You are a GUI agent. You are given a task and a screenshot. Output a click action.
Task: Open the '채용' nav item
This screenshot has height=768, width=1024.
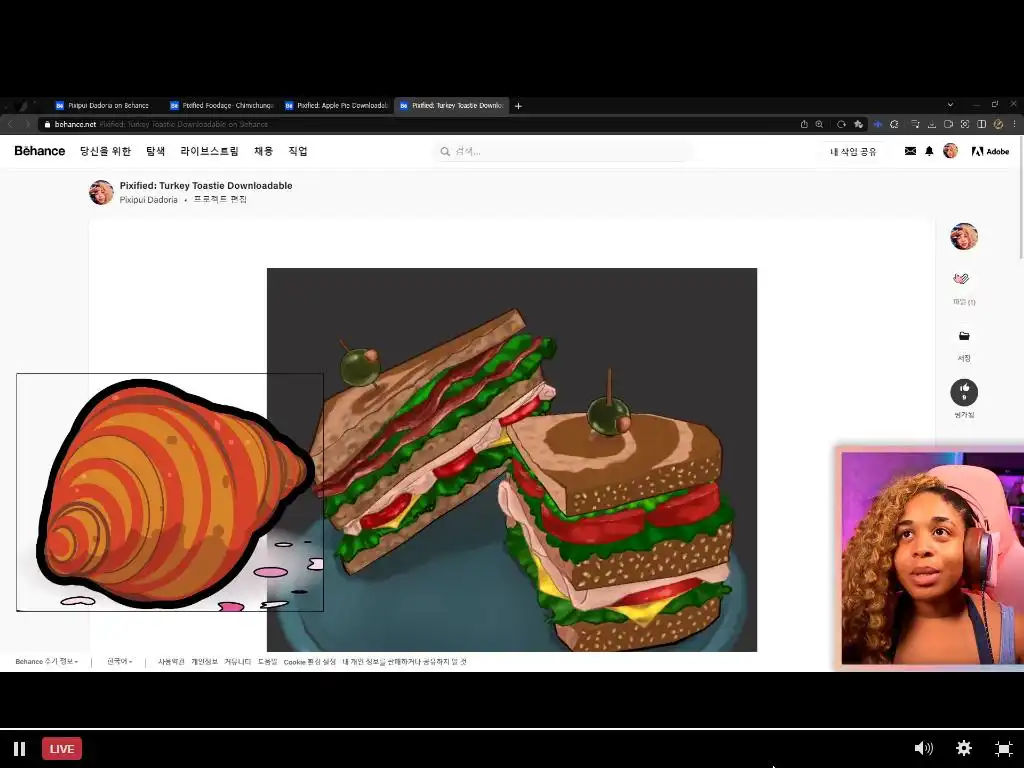[x=263, y=151]
